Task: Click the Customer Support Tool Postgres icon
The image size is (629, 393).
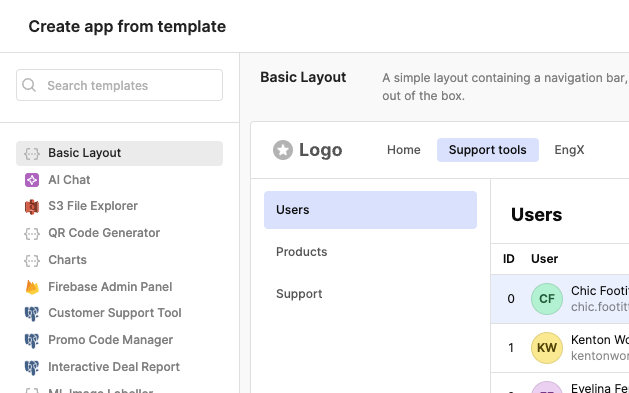Action: (32, 314)
